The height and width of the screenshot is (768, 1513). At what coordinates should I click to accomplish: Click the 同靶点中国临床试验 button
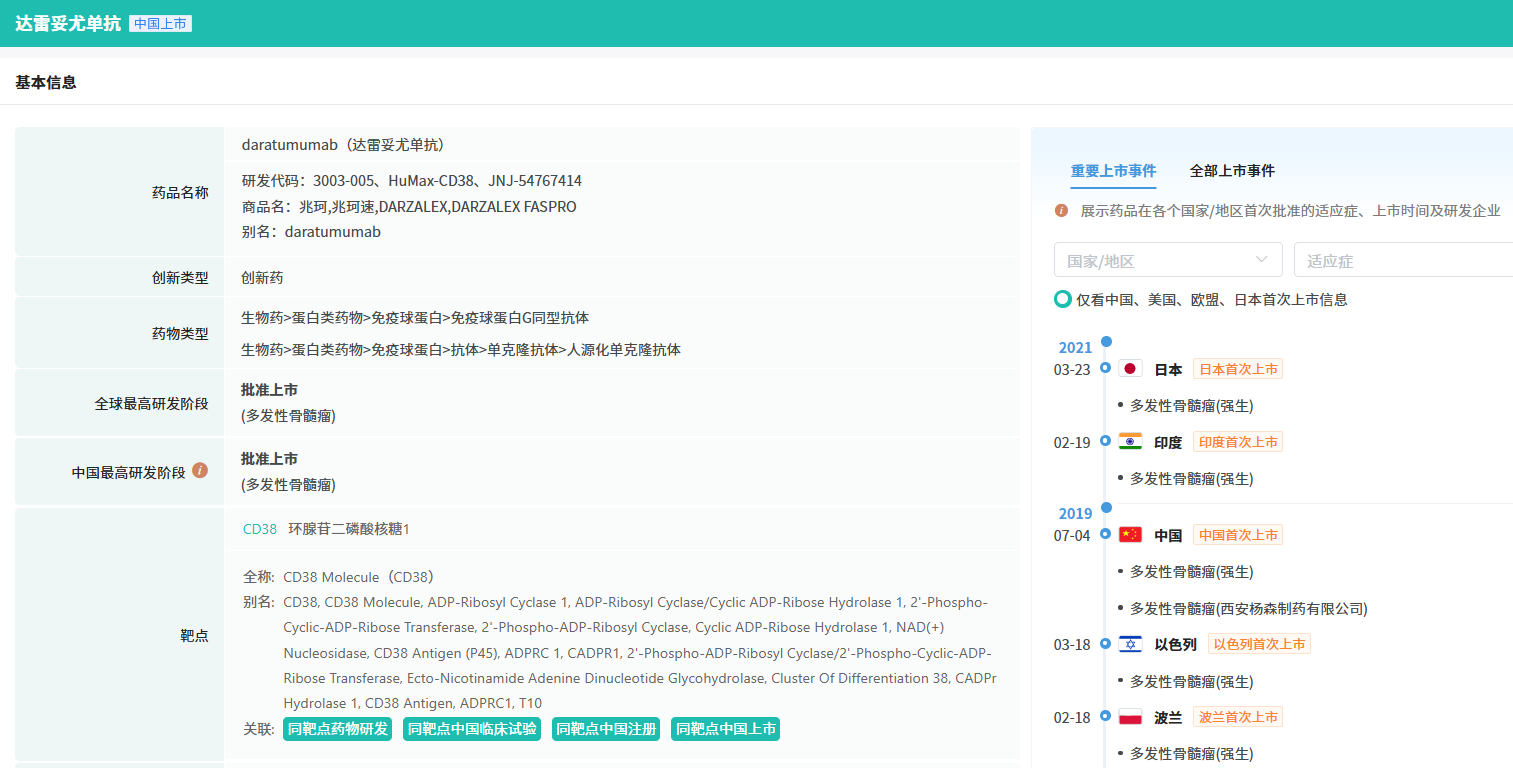pyautogui.click(x=472, y=729)
